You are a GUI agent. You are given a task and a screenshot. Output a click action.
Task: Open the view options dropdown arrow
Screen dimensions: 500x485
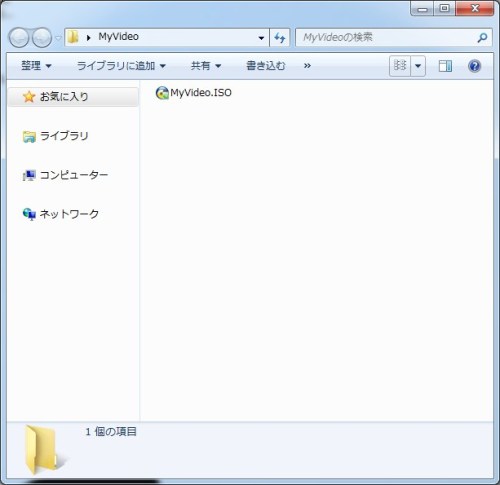tap(418, 66)
